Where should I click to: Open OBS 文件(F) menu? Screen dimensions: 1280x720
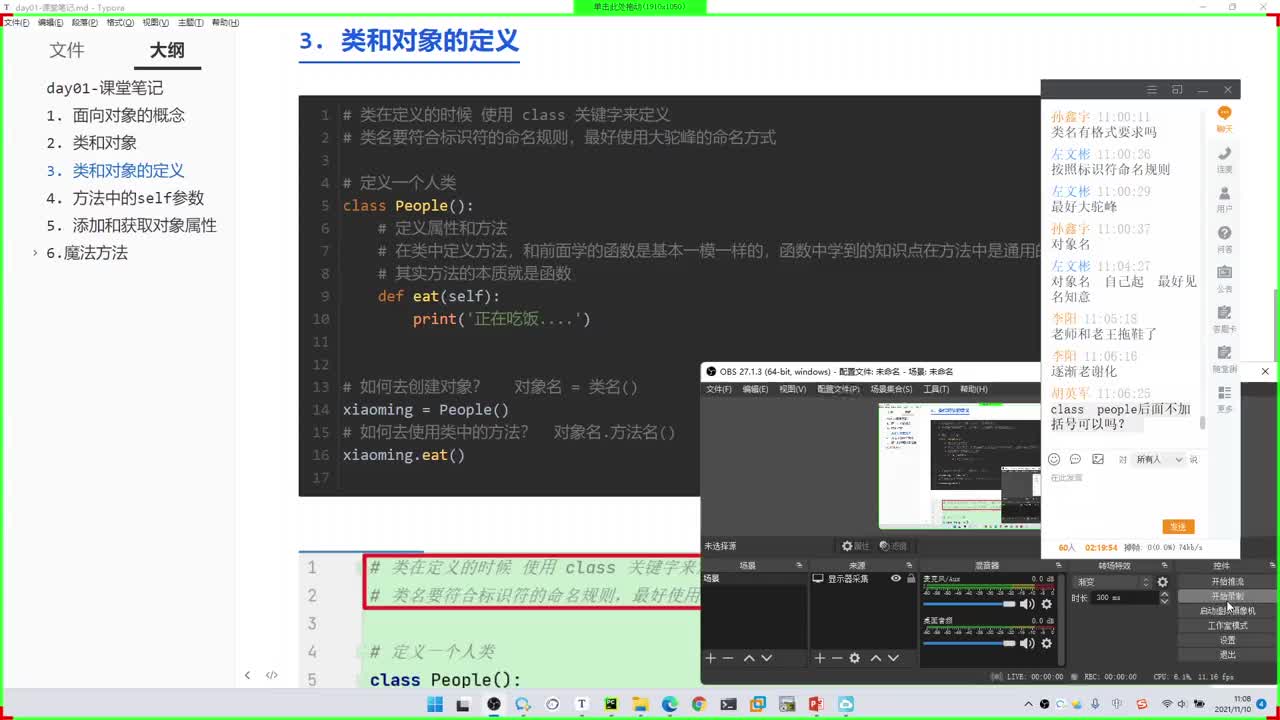(719, 389)
